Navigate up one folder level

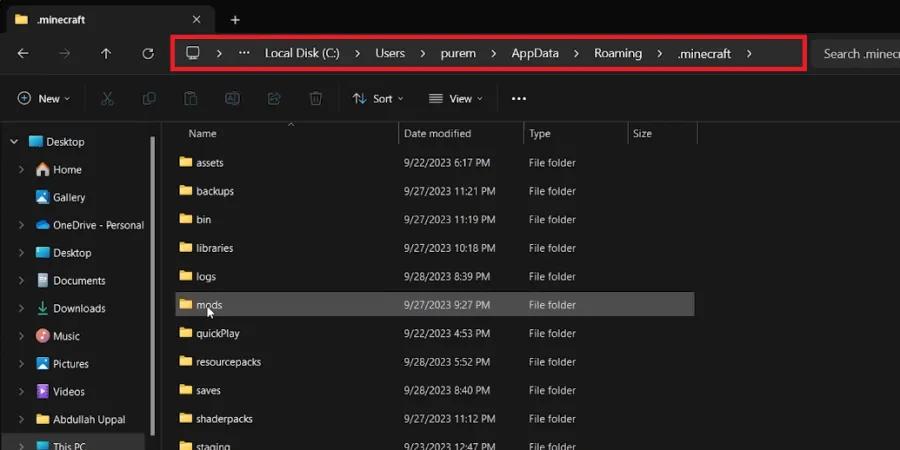(106, 53)
